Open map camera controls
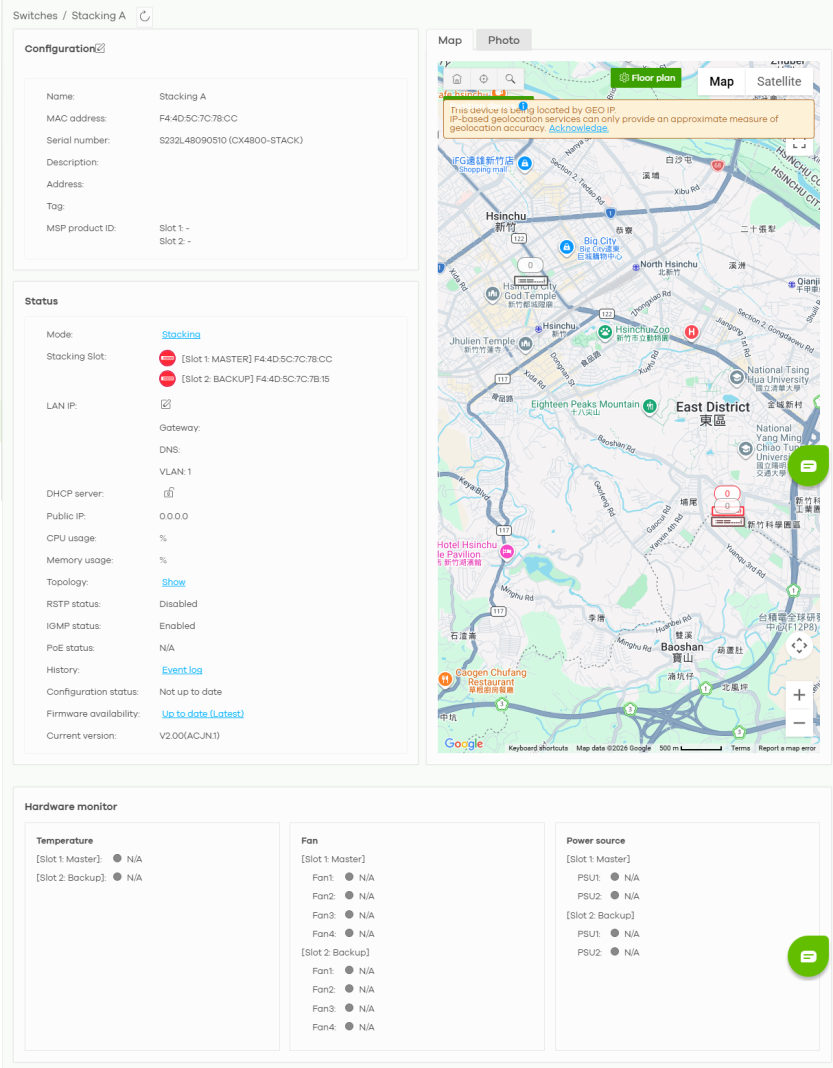Screen dimensions: 833x1068 [799, 645]
